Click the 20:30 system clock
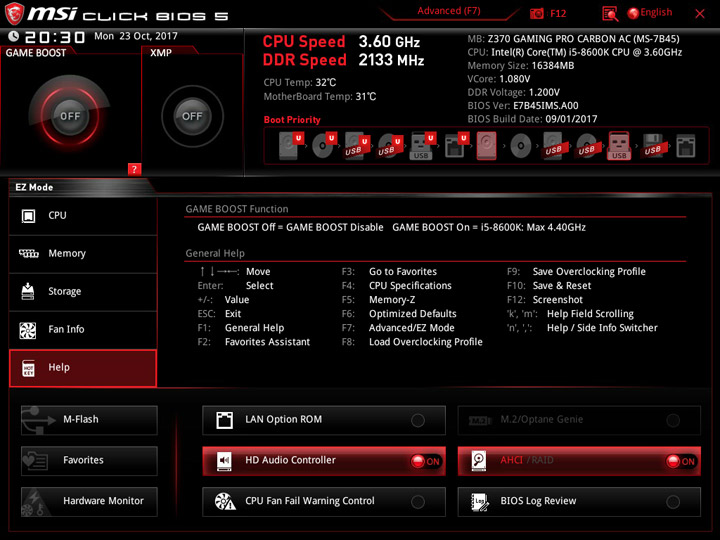720x540 pixels. 55,37
